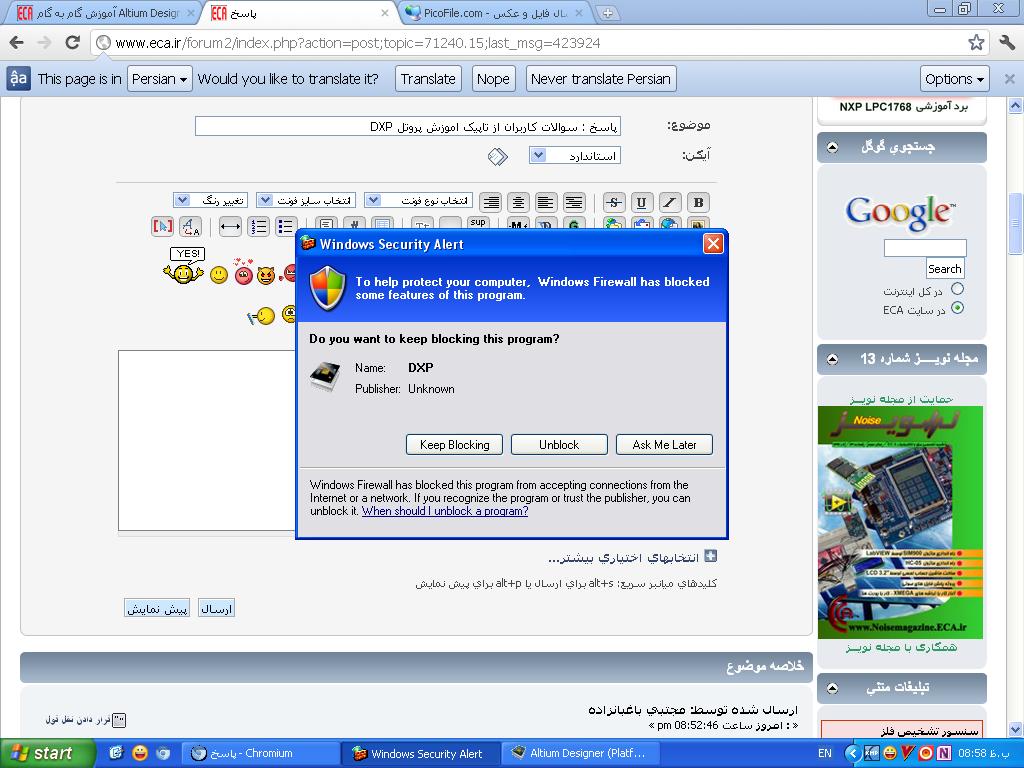
Task: Click Ask Me Later in security alert
Action: [664, 445]
